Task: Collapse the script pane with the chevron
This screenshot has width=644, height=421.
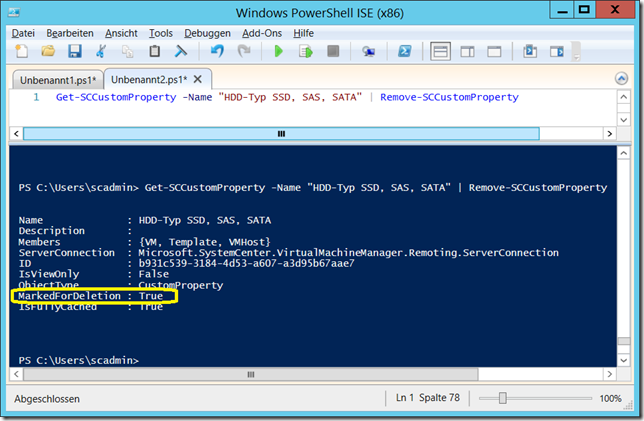Action: pyautogui.click(x=621, y=78)
